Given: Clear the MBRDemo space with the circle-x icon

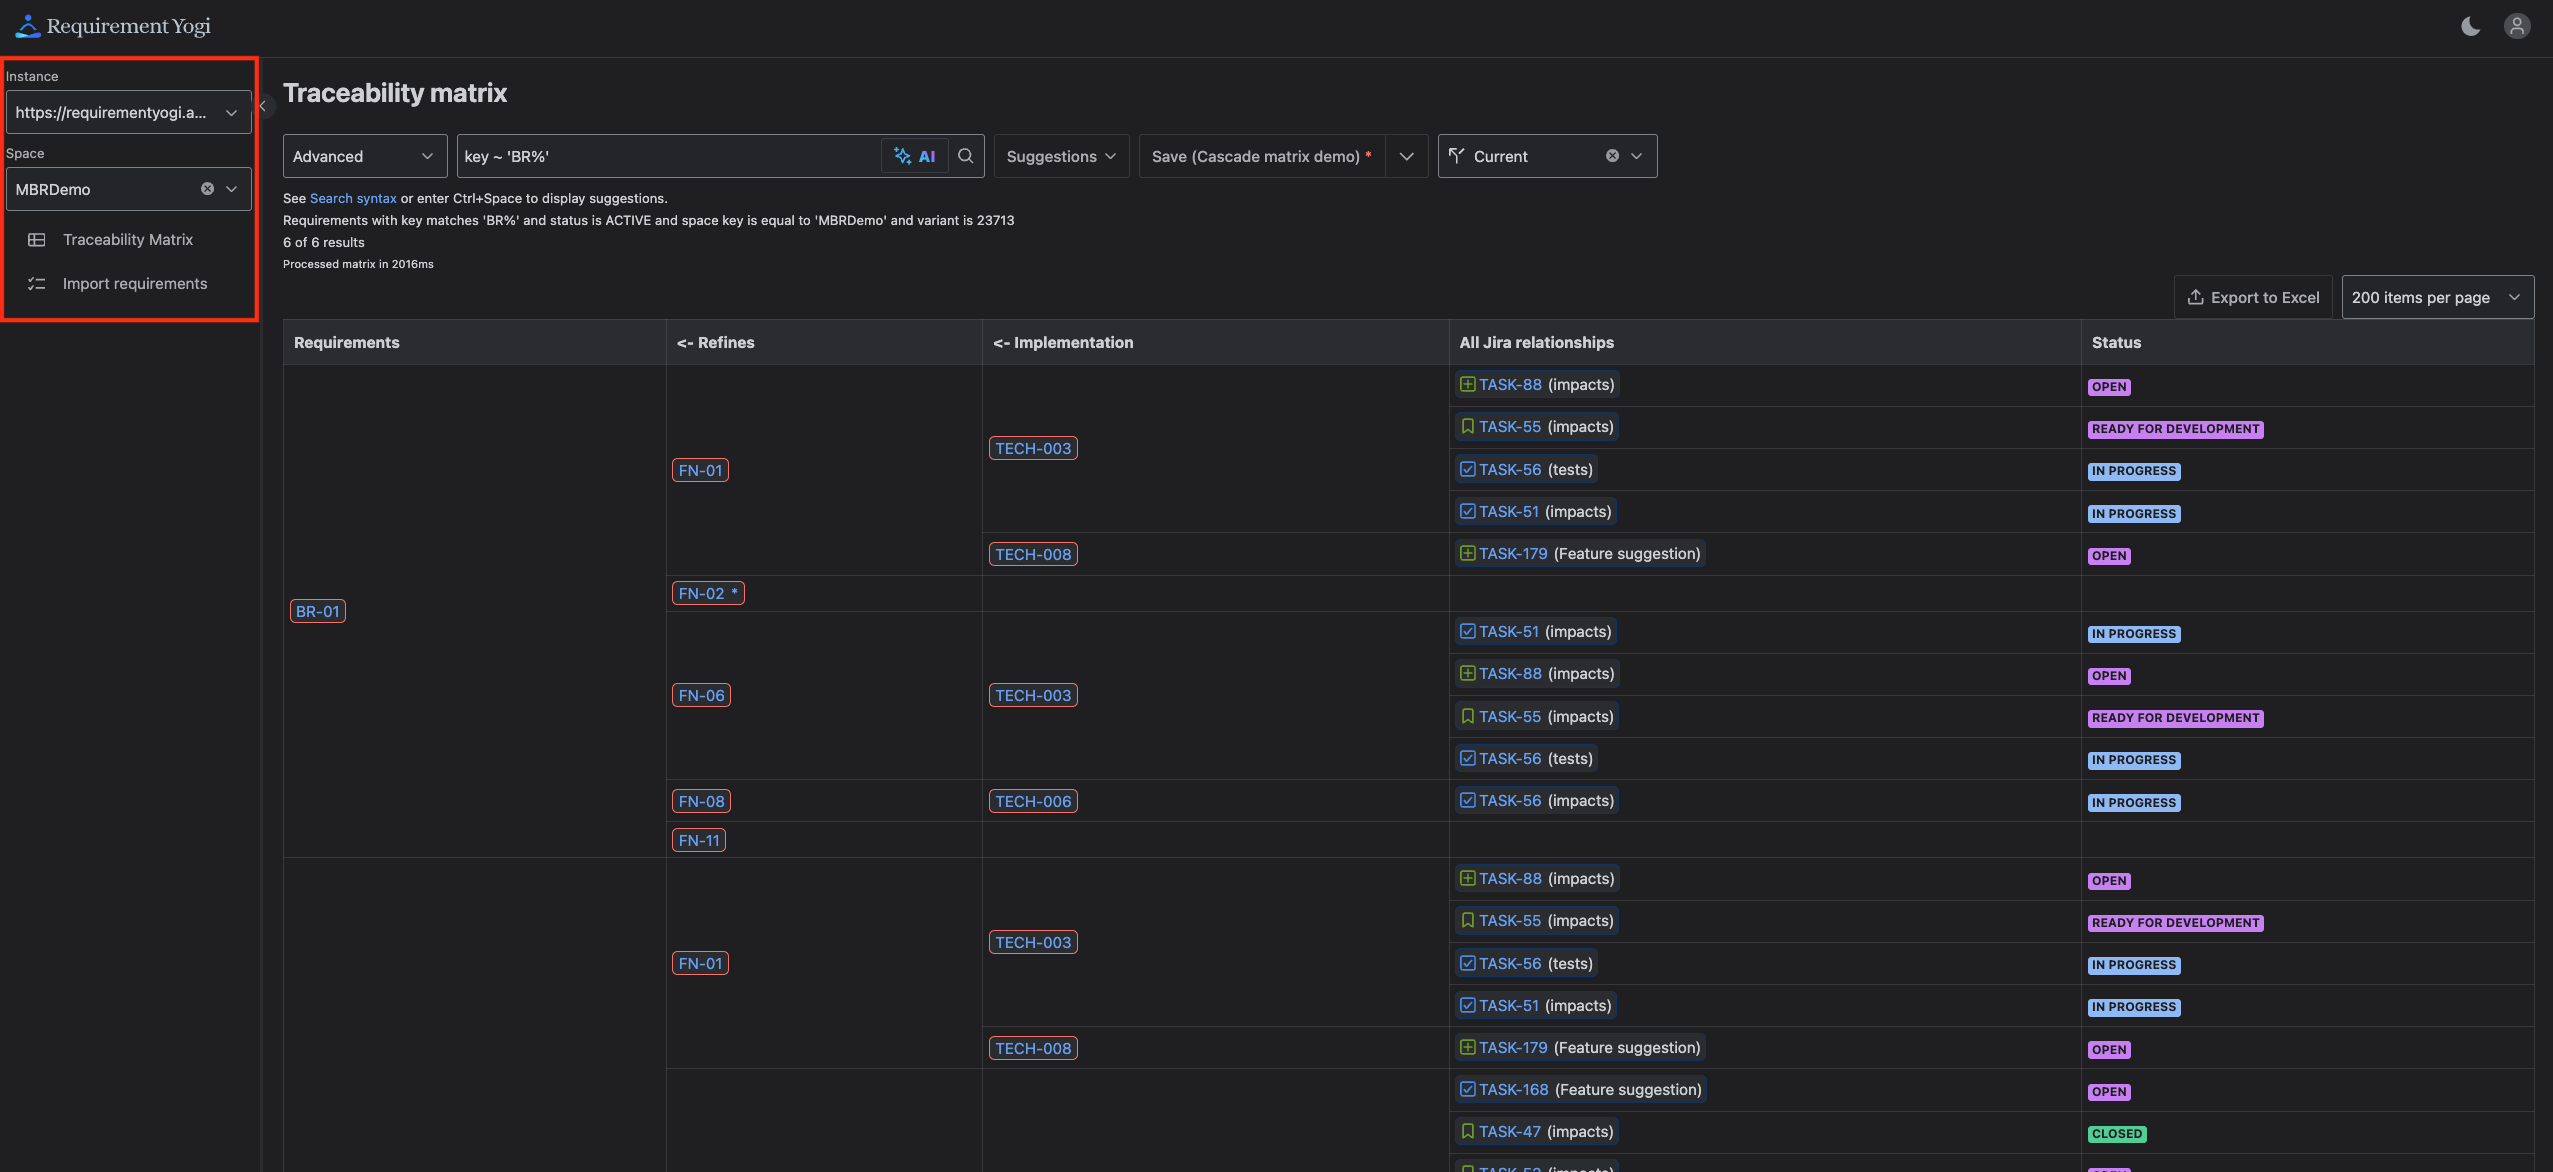Looking at the screenshot, I should coord(207,188).
